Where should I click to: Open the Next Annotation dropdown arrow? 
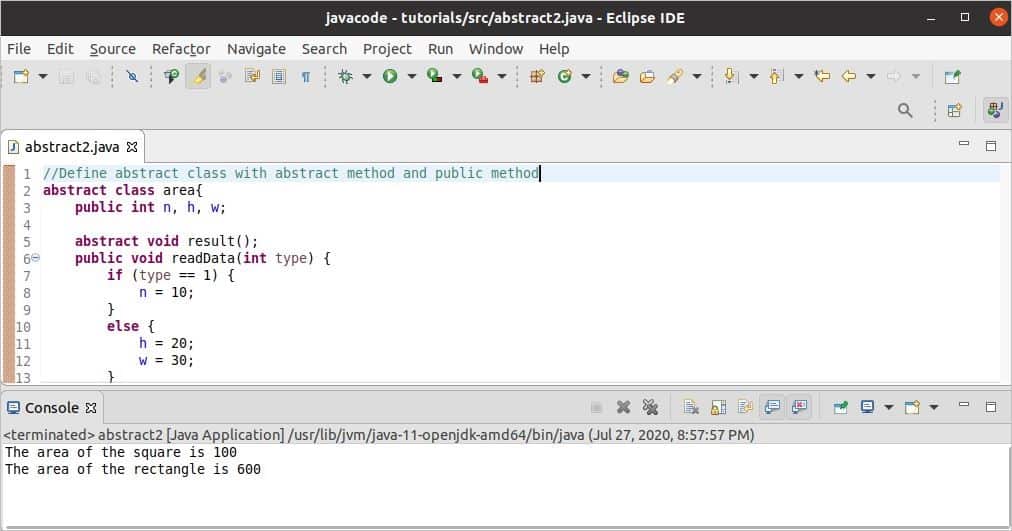coord(754,77)
